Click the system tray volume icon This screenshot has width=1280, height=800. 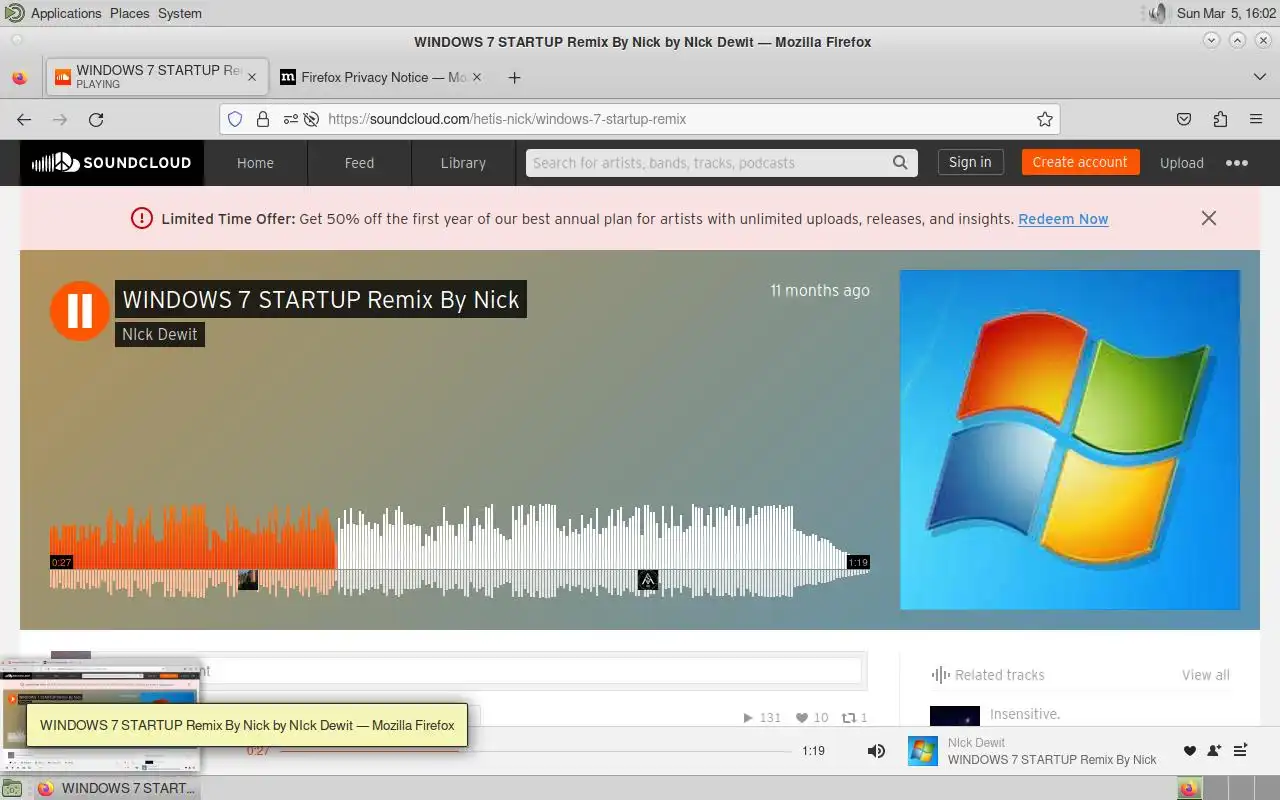coord(1157,13)
